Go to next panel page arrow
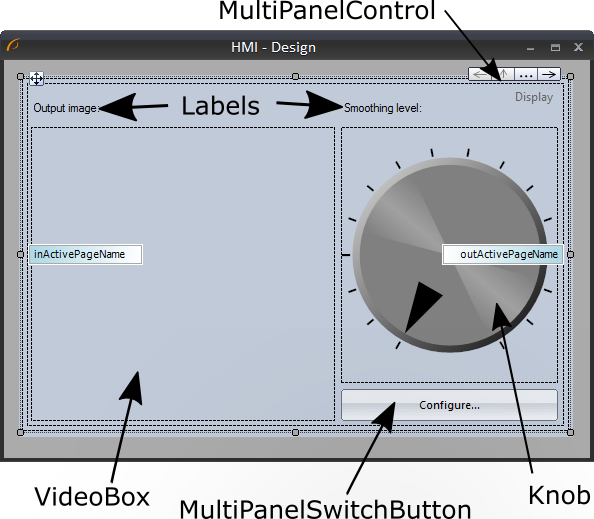This screenshot has width=594, height=519. 549,74
